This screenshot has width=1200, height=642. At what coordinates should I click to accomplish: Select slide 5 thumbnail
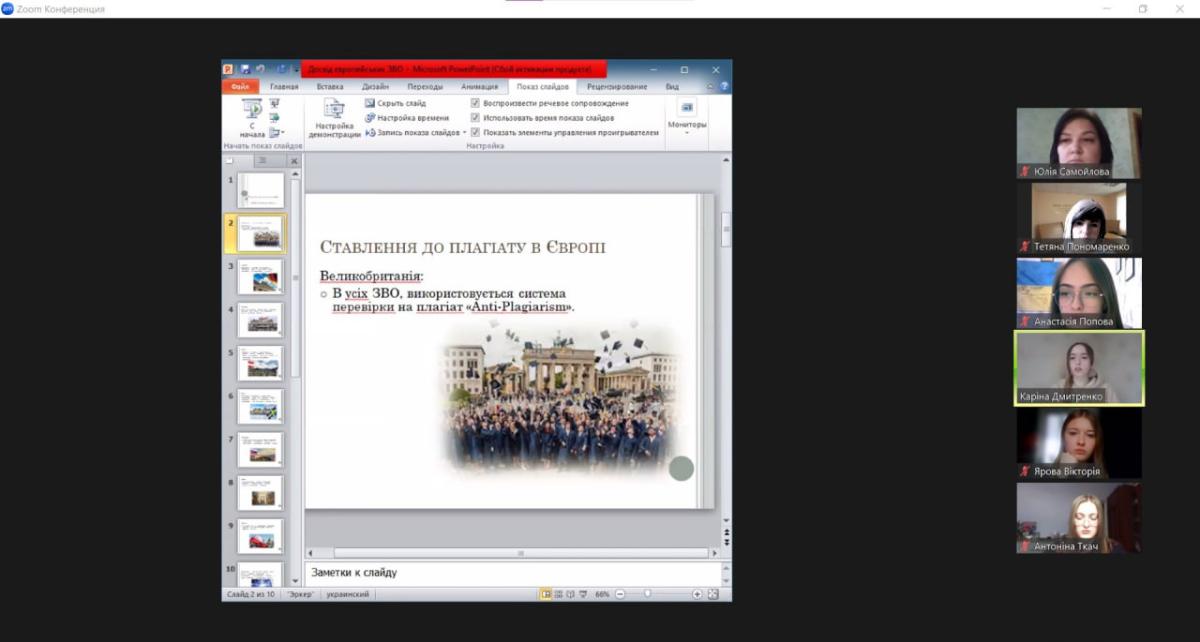coord(260,363)
